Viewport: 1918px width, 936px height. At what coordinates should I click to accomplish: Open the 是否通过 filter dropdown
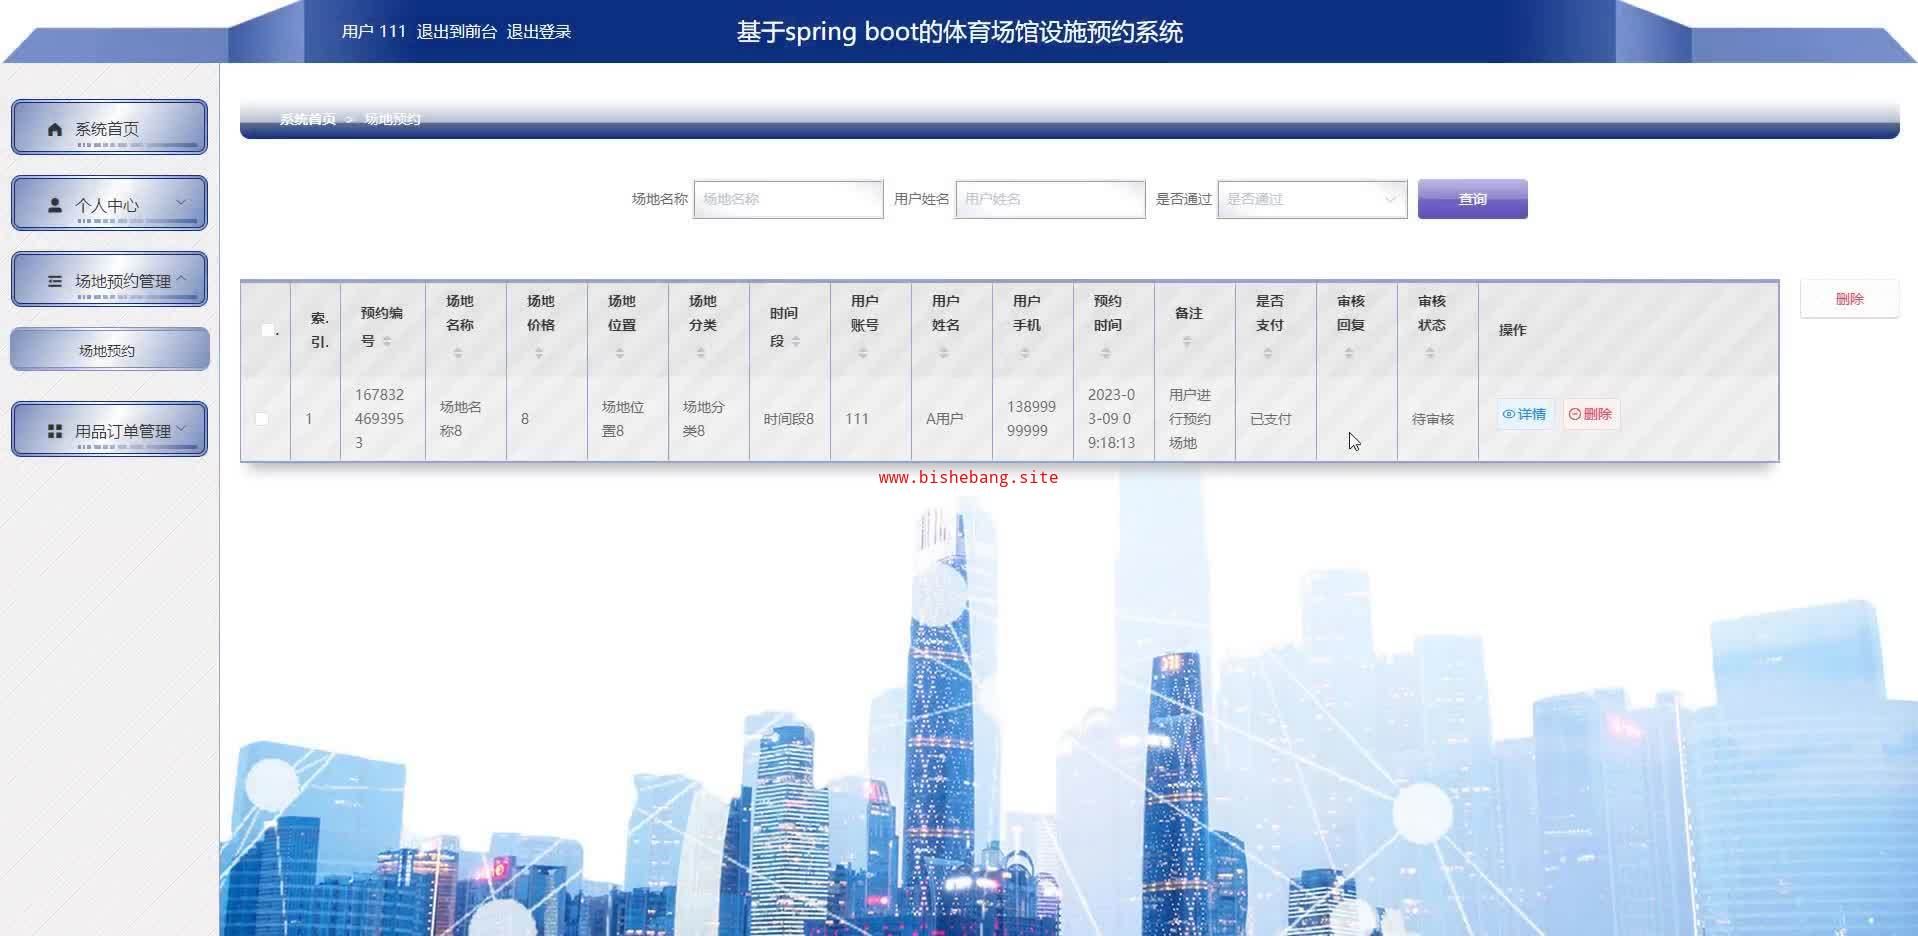(1312, 199)
